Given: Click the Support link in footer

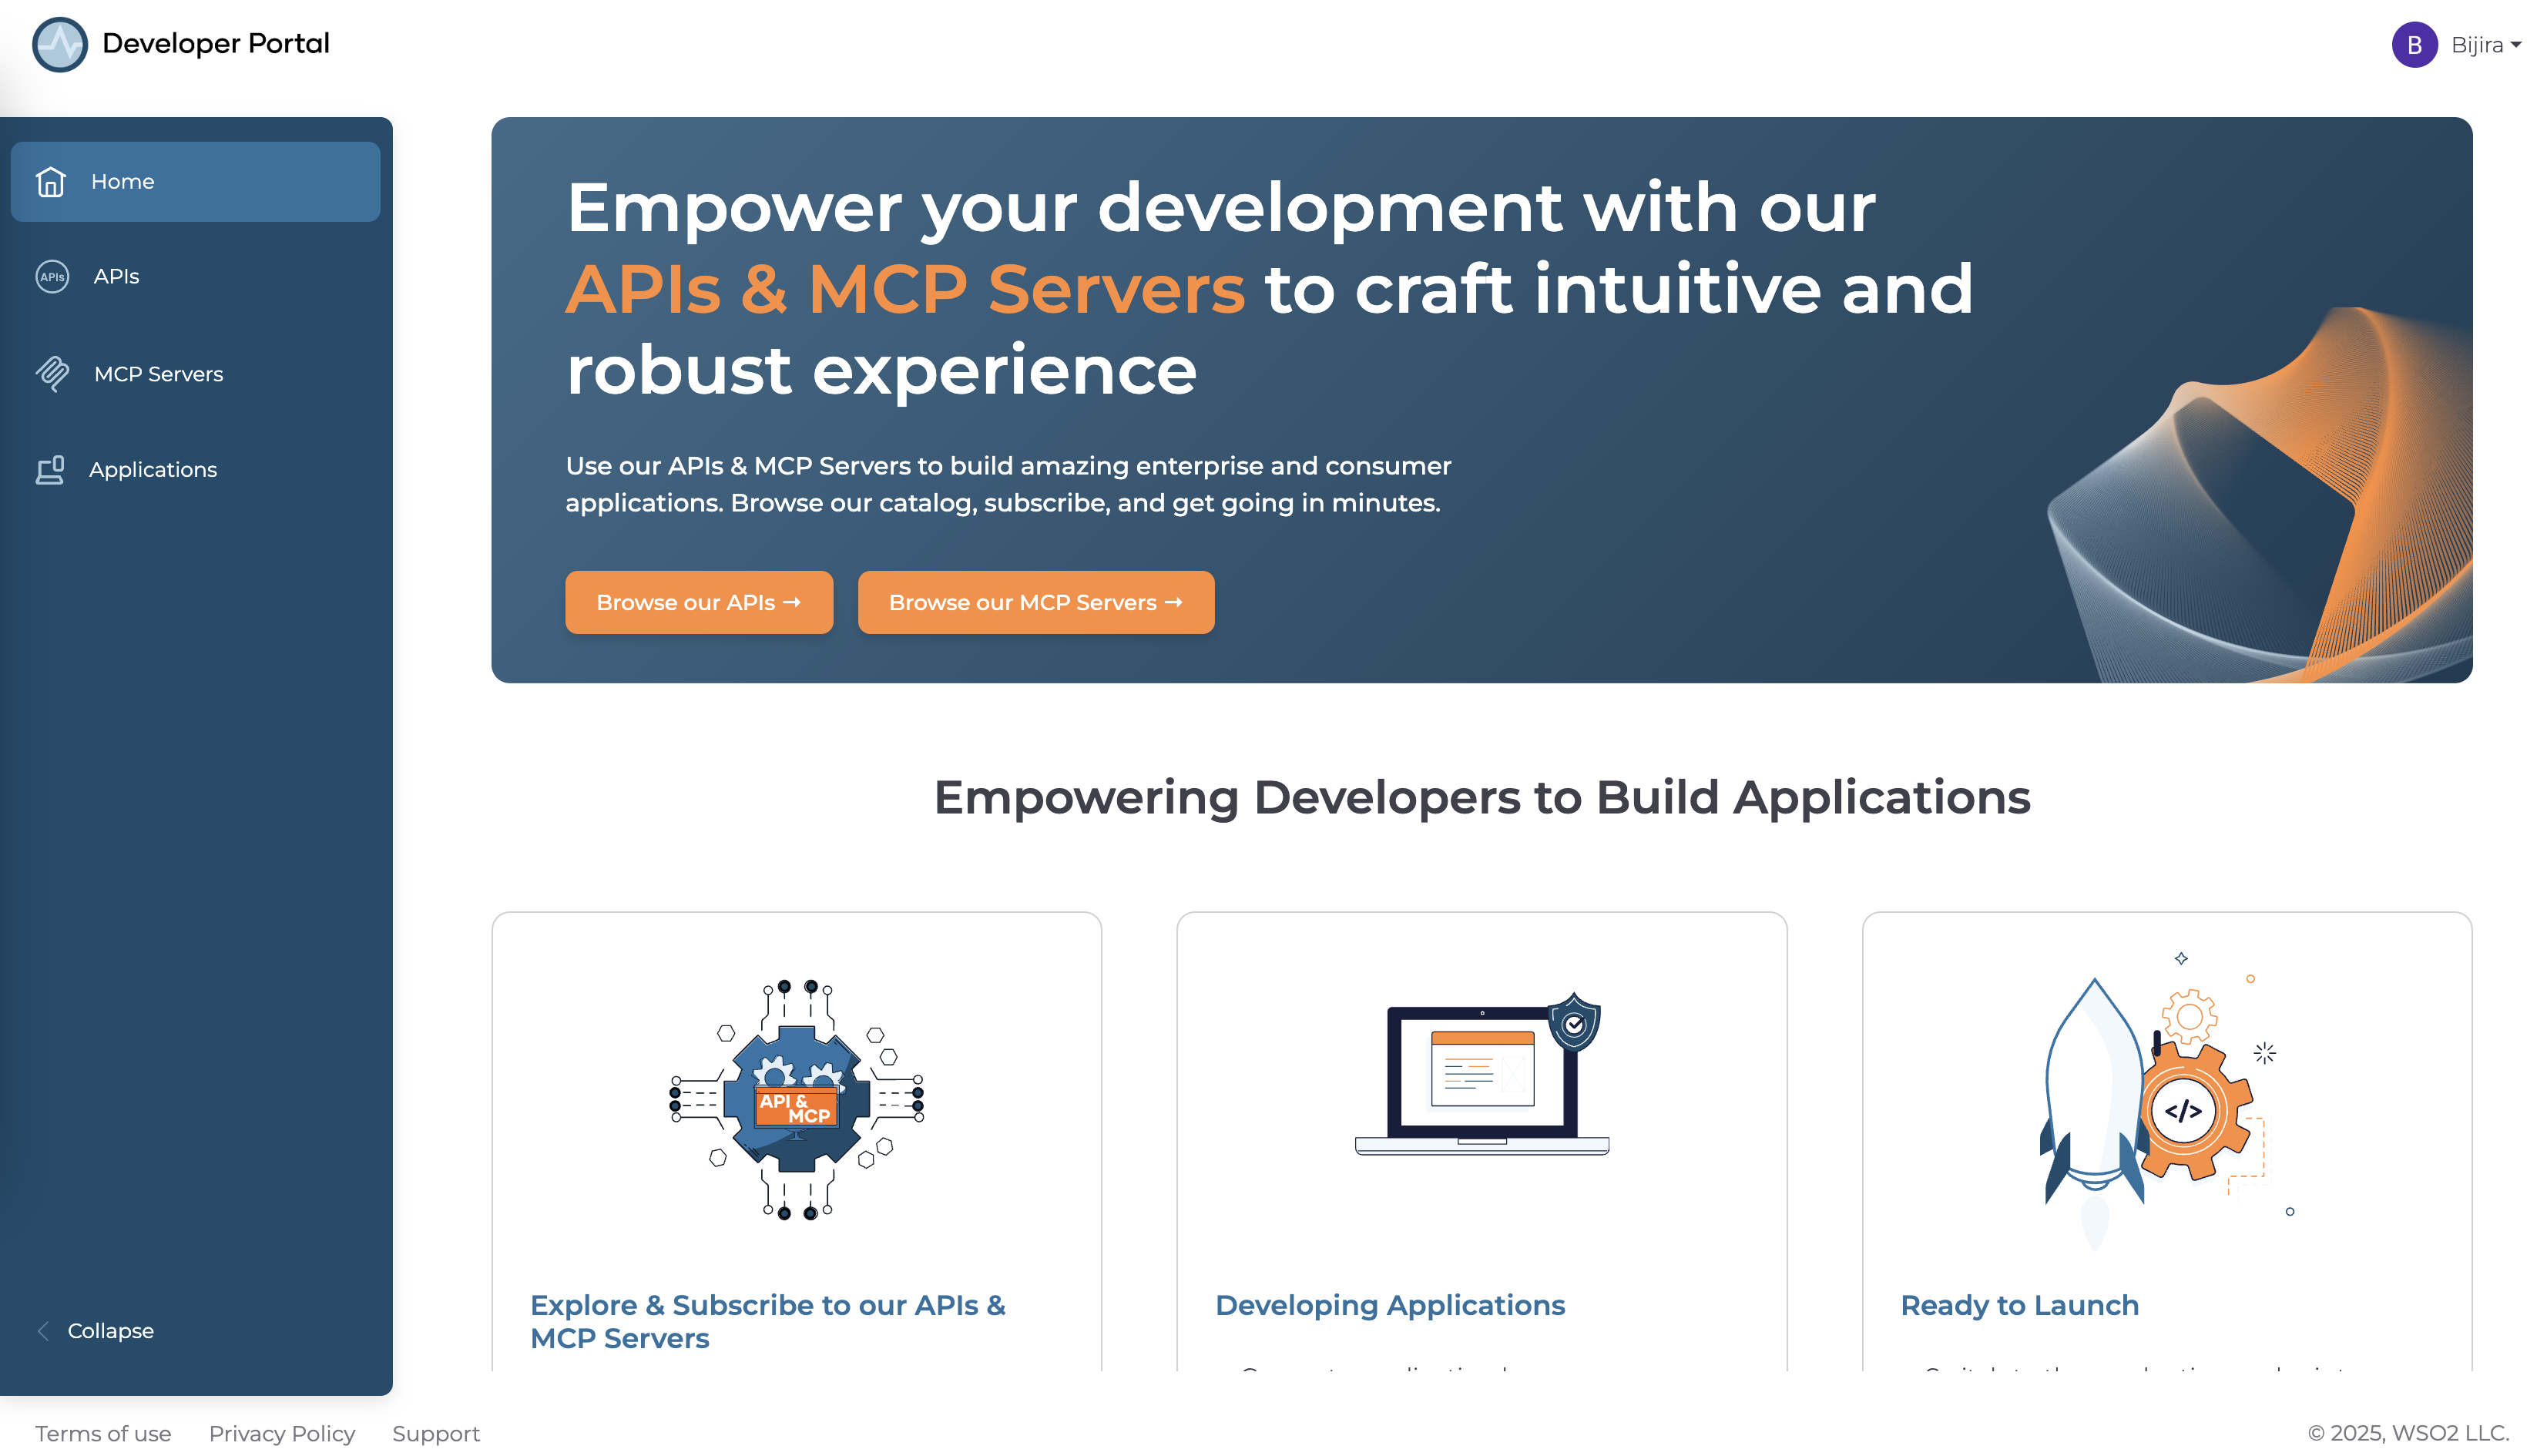Looking at the screenshot, I should 435,1433.
